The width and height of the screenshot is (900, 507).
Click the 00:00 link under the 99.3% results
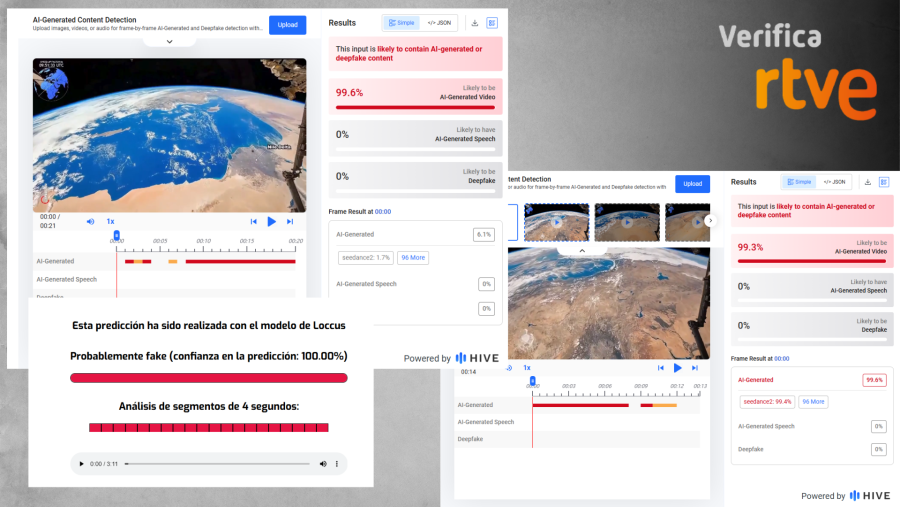(x=782, y=359)
